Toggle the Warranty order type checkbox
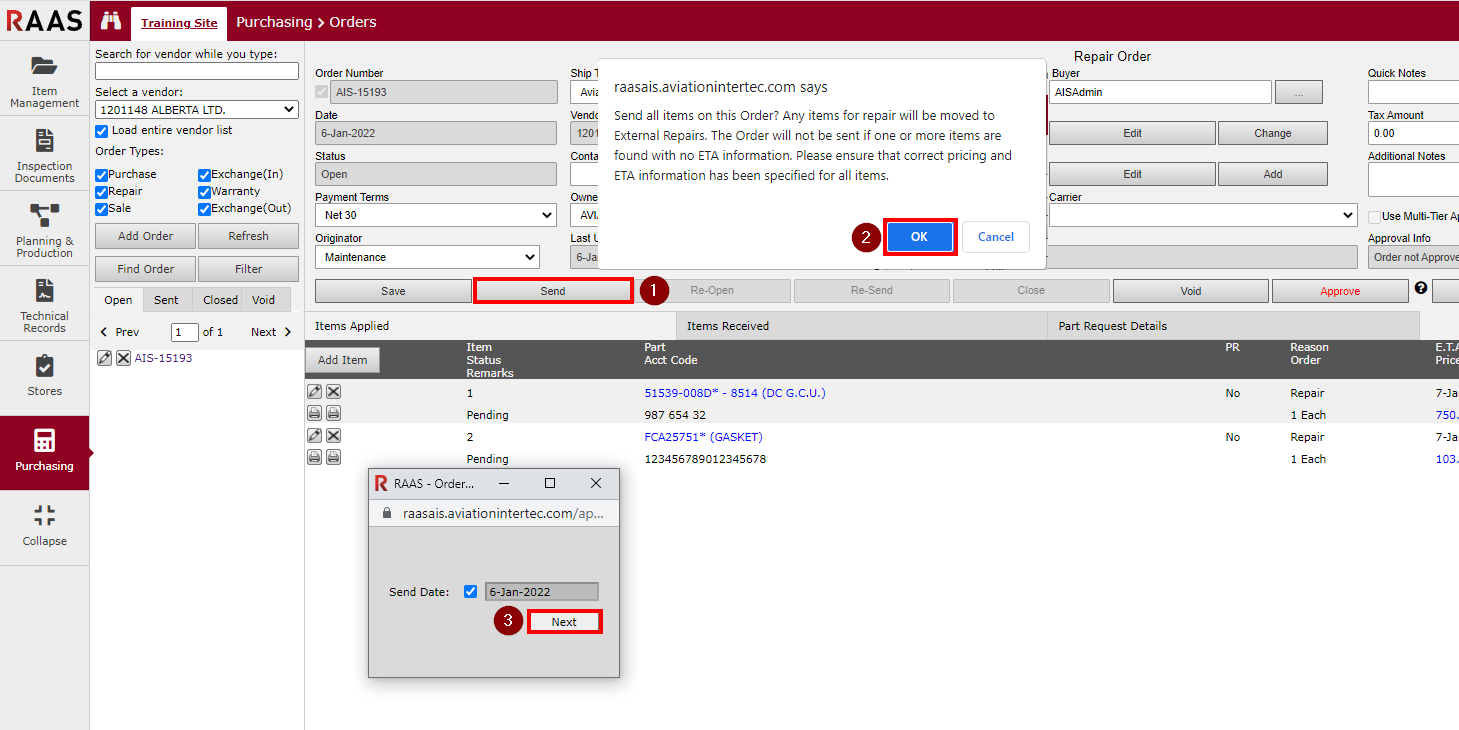1459x730 pixels. (x=204, y=192)
